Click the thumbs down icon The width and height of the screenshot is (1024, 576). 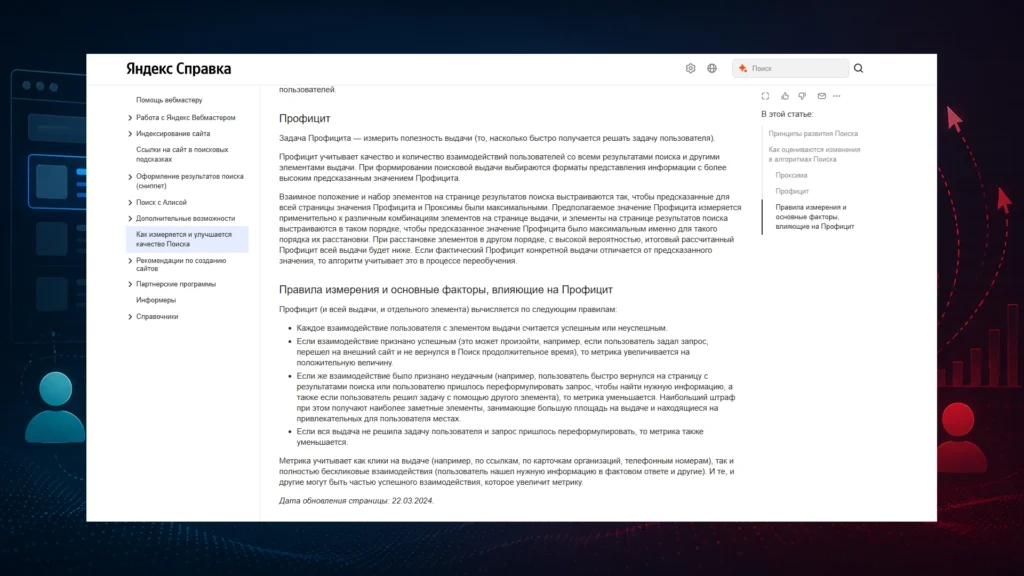click(803, 96)
